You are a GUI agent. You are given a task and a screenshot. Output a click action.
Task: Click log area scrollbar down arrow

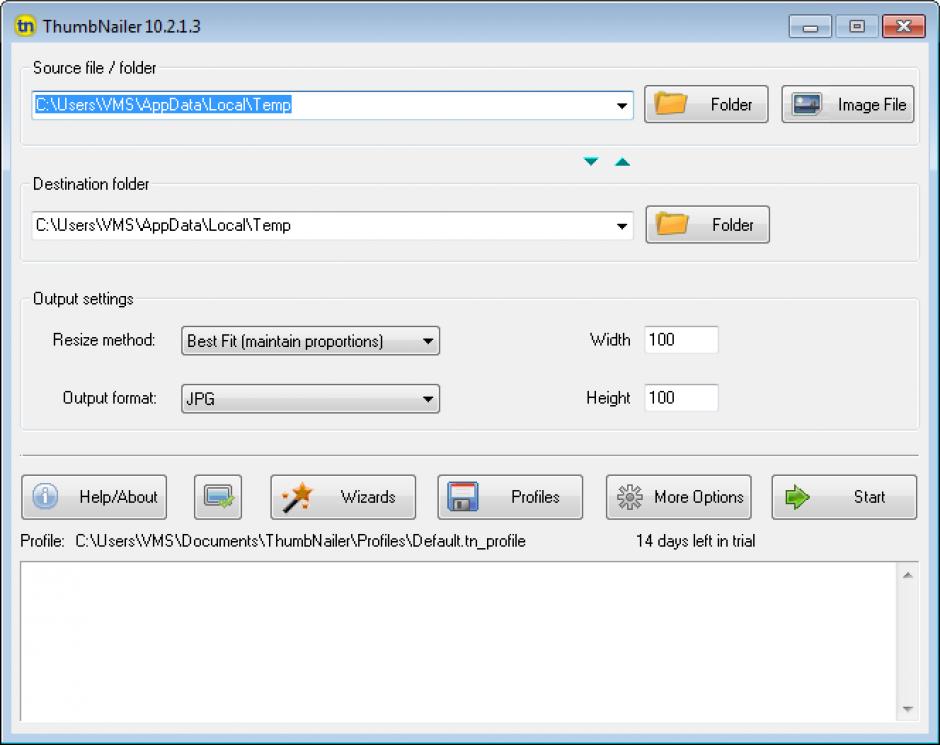[908, 709]
